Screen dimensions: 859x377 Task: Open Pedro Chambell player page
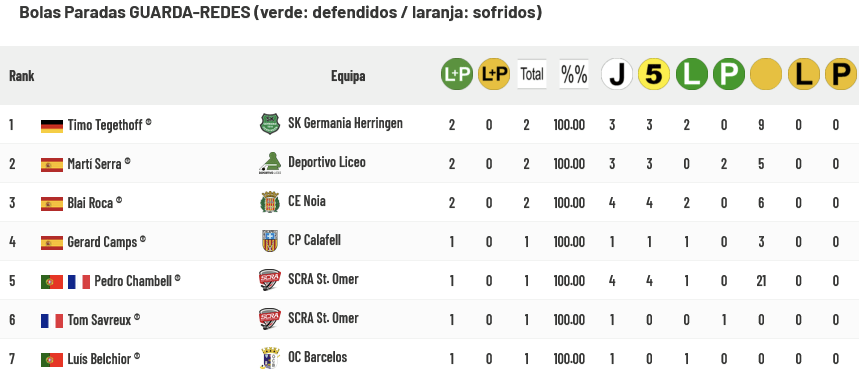[x=134, y=281]
